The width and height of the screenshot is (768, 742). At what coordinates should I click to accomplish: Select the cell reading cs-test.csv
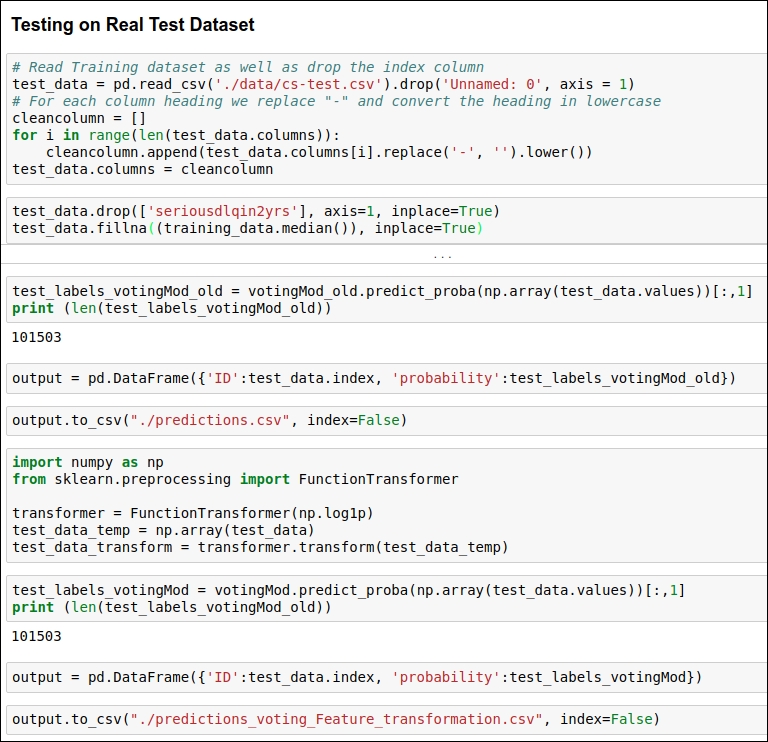click(x=386, y=119)
